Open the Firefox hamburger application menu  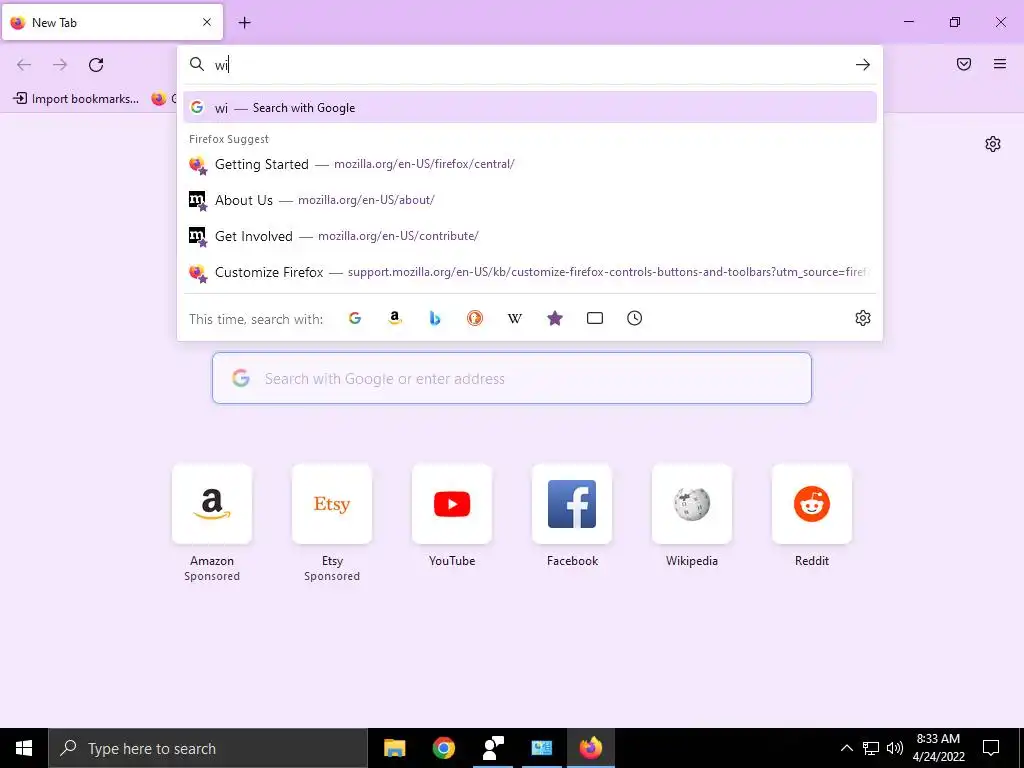click(x=1000, y=64)
